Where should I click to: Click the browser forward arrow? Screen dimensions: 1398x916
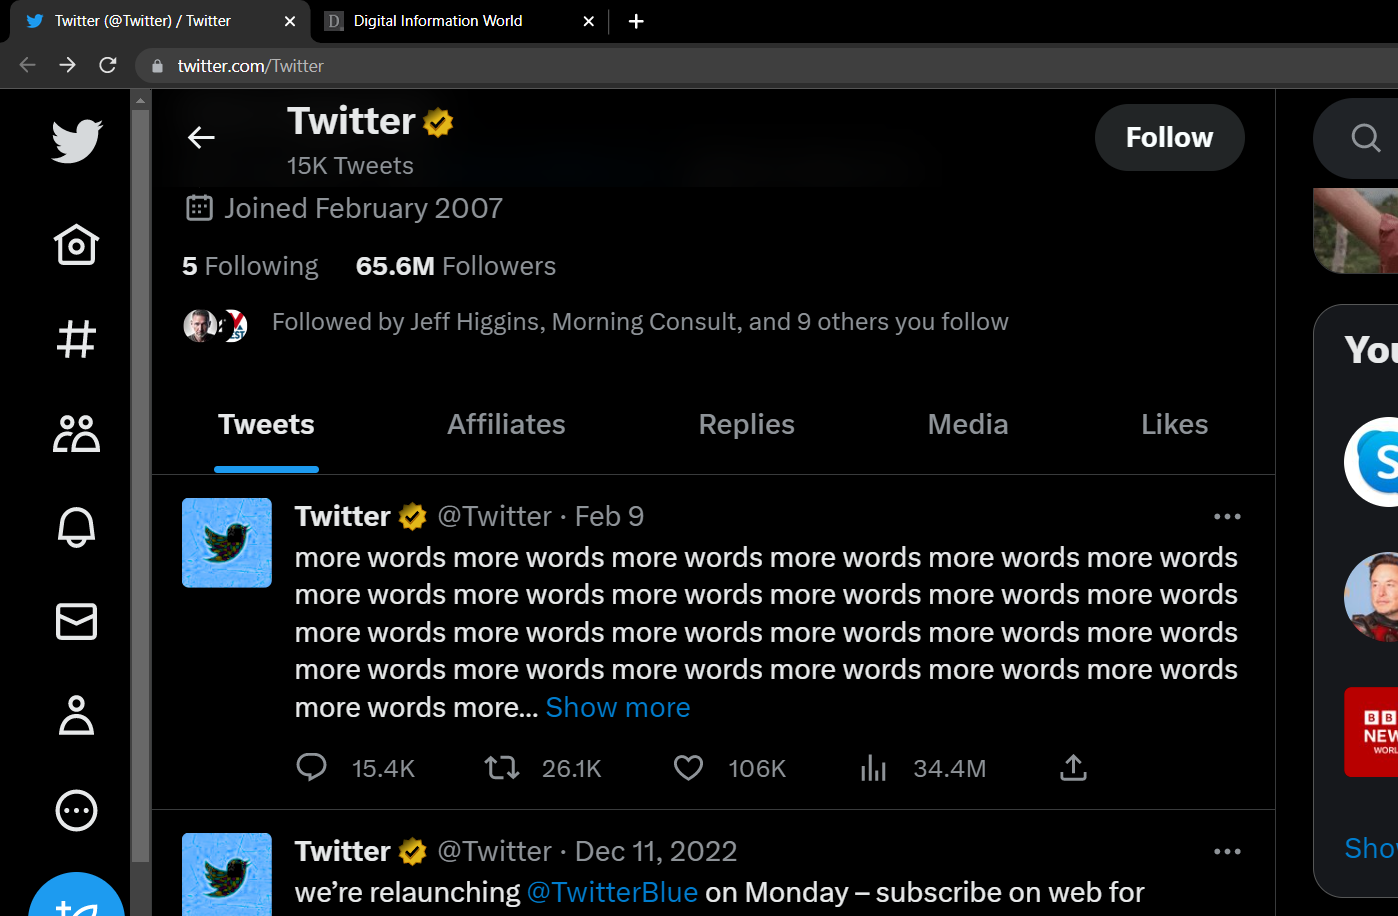pyautogui.click(x=68, y=65)
